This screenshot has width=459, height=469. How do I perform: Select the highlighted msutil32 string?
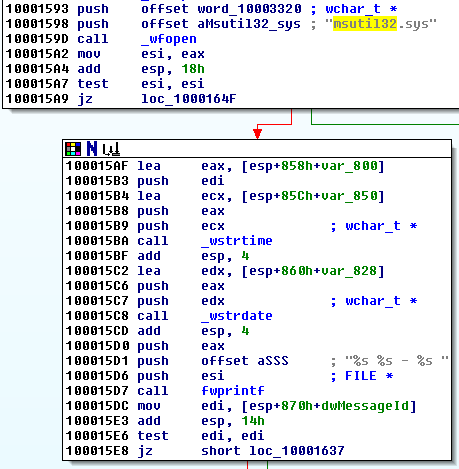(365, 24)
